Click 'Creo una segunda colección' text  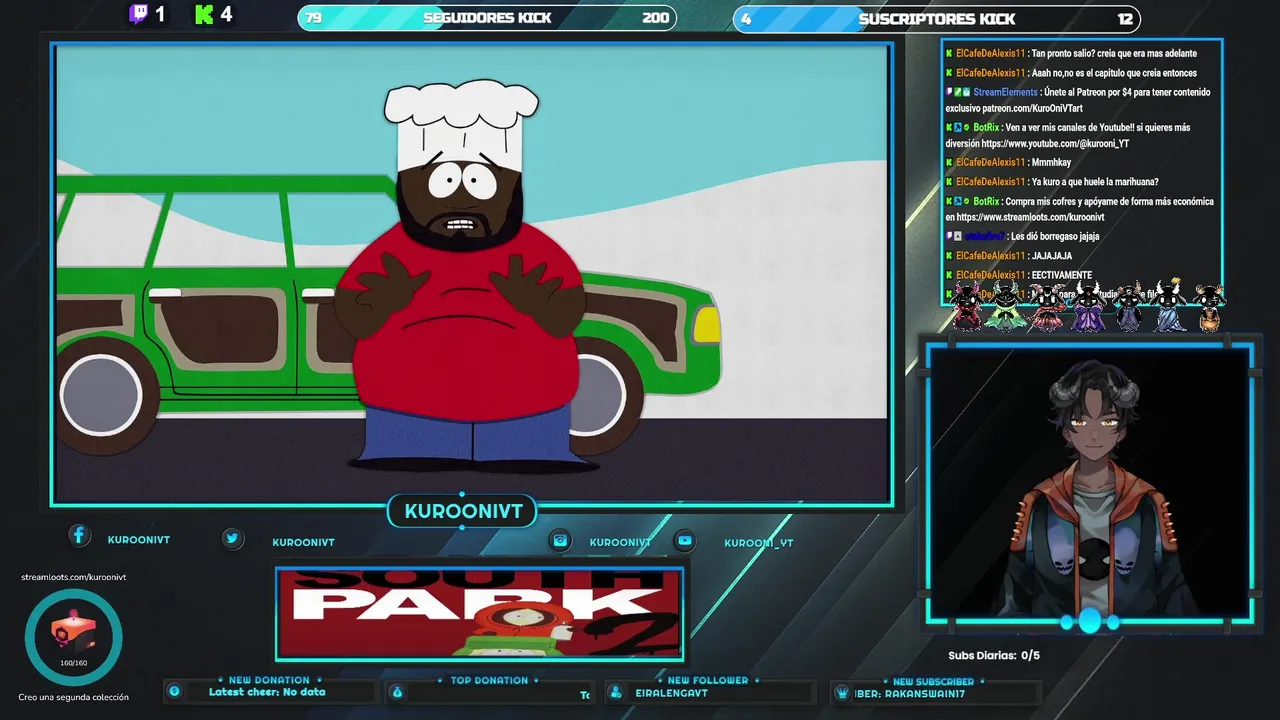[x=74, y=698]
